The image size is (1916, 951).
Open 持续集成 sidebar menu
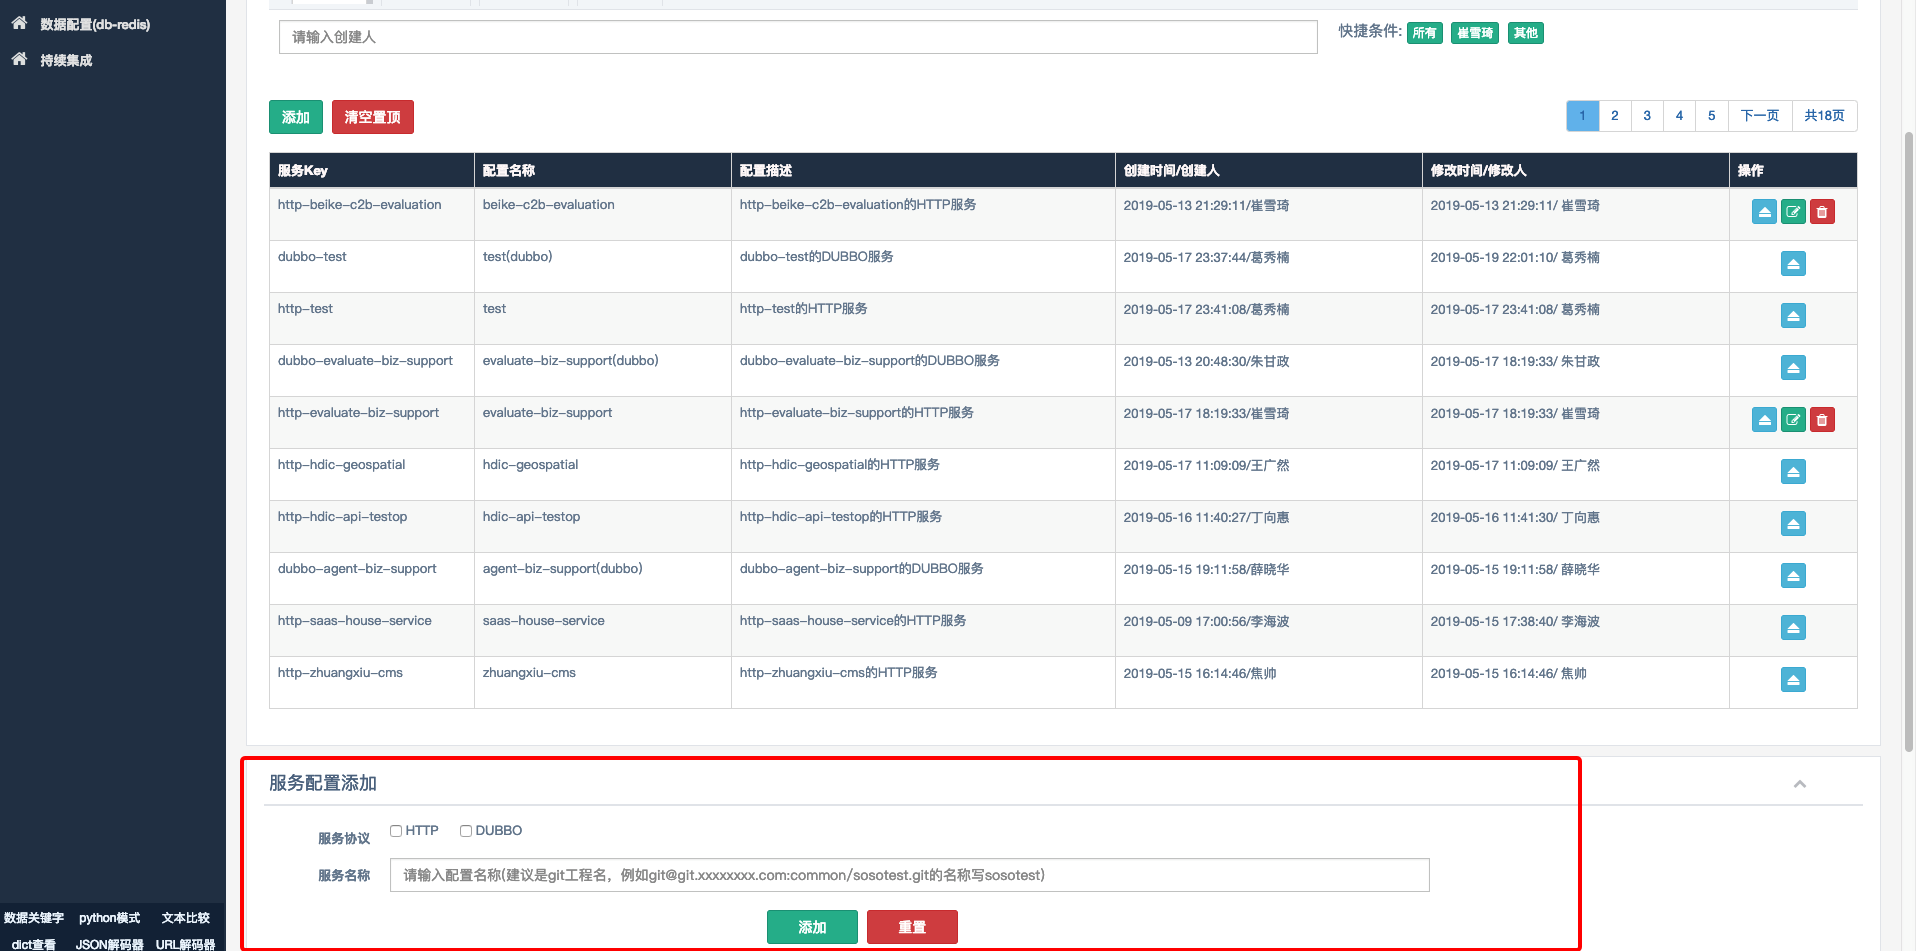[x=66, y=60]
